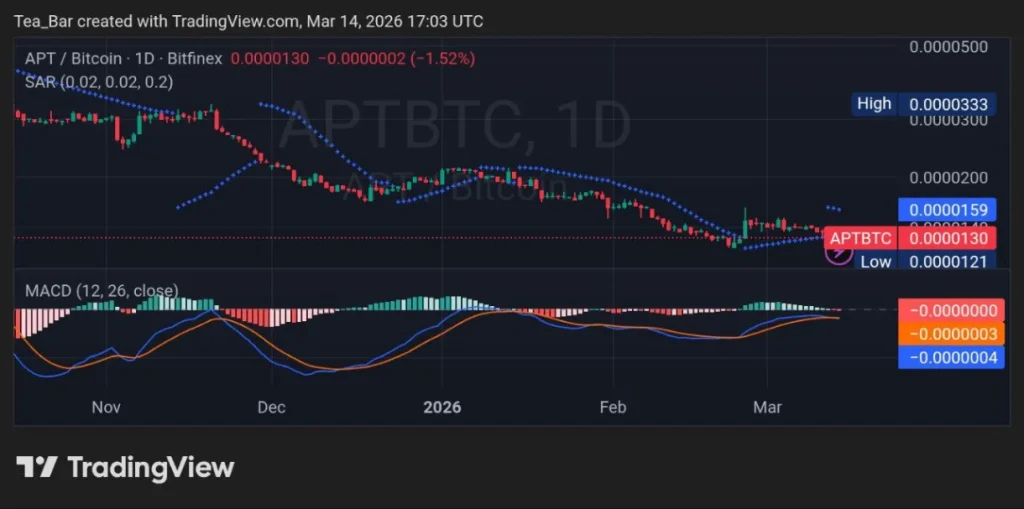Select the red APTBTC price tag

pos(860,238)
